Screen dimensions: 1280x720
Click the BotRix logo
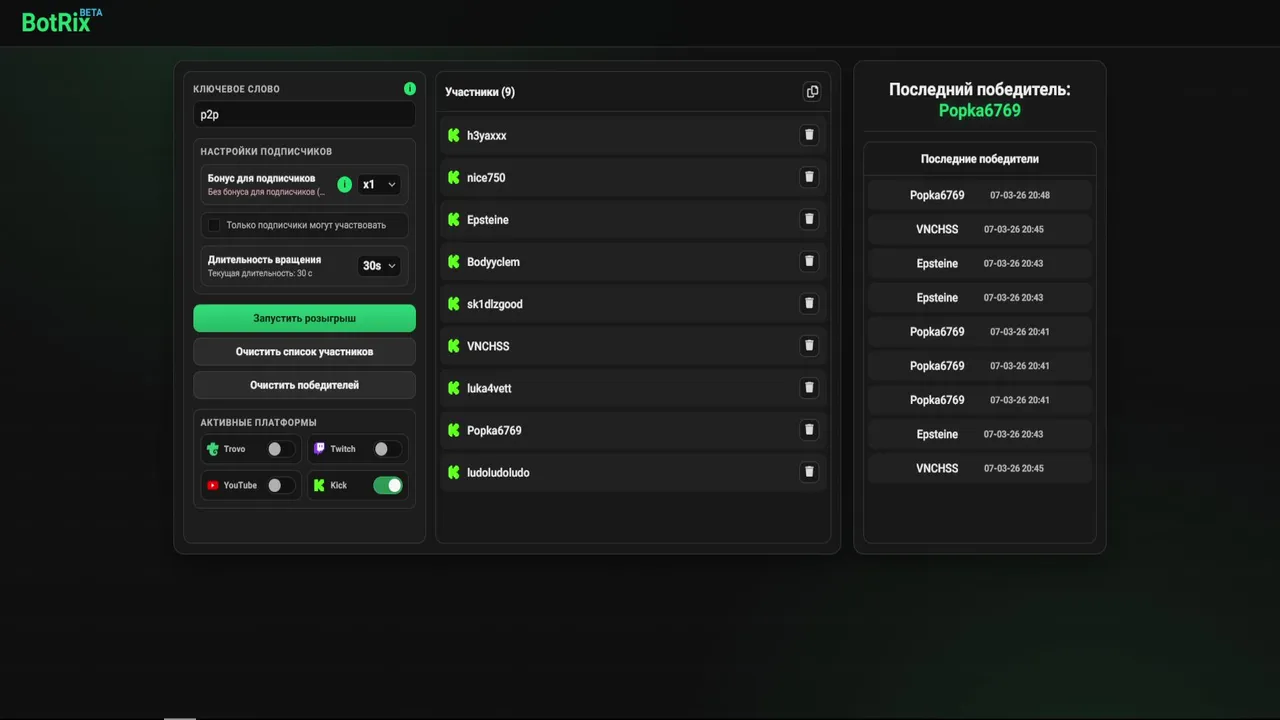tap(62, 20)
